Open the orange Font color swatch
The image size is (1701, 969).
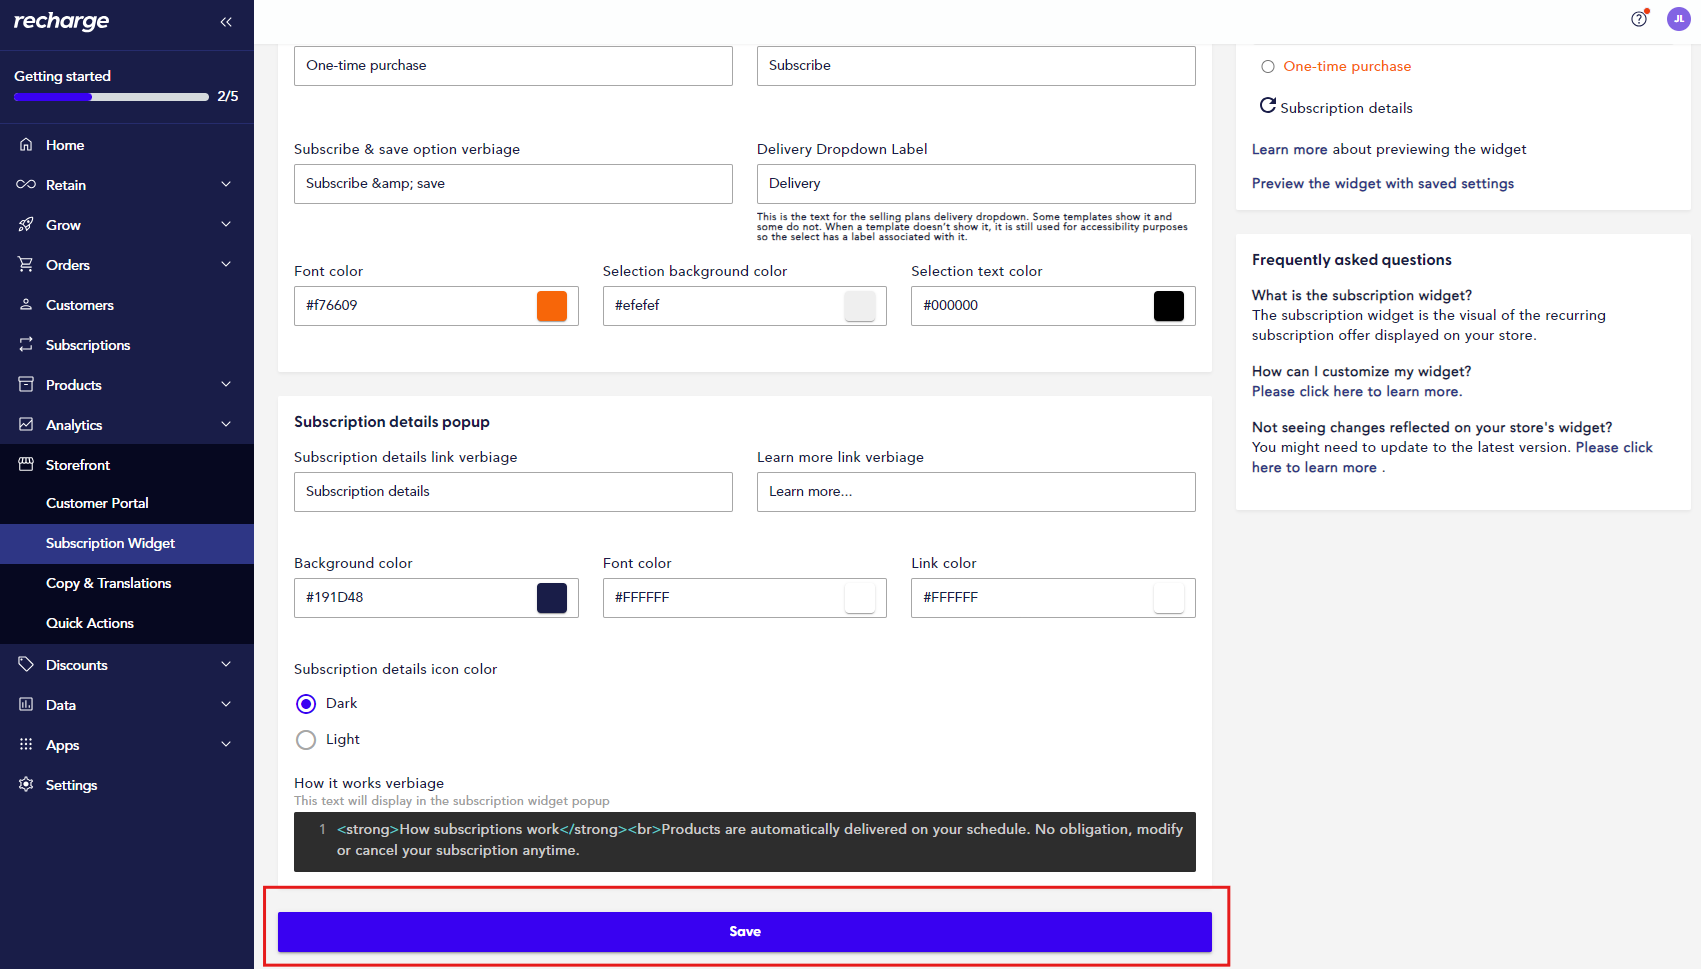click(552, 306)
